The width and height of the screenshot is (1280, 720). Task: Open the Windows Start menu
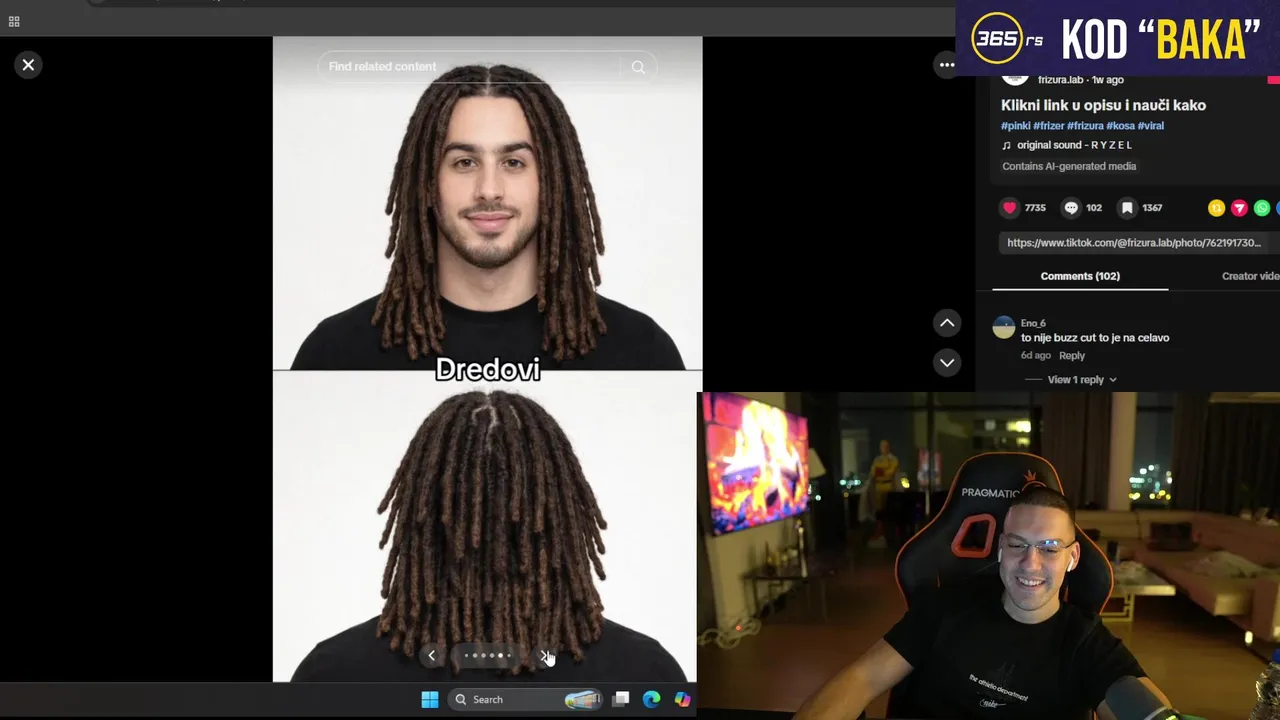coord(430,699)
